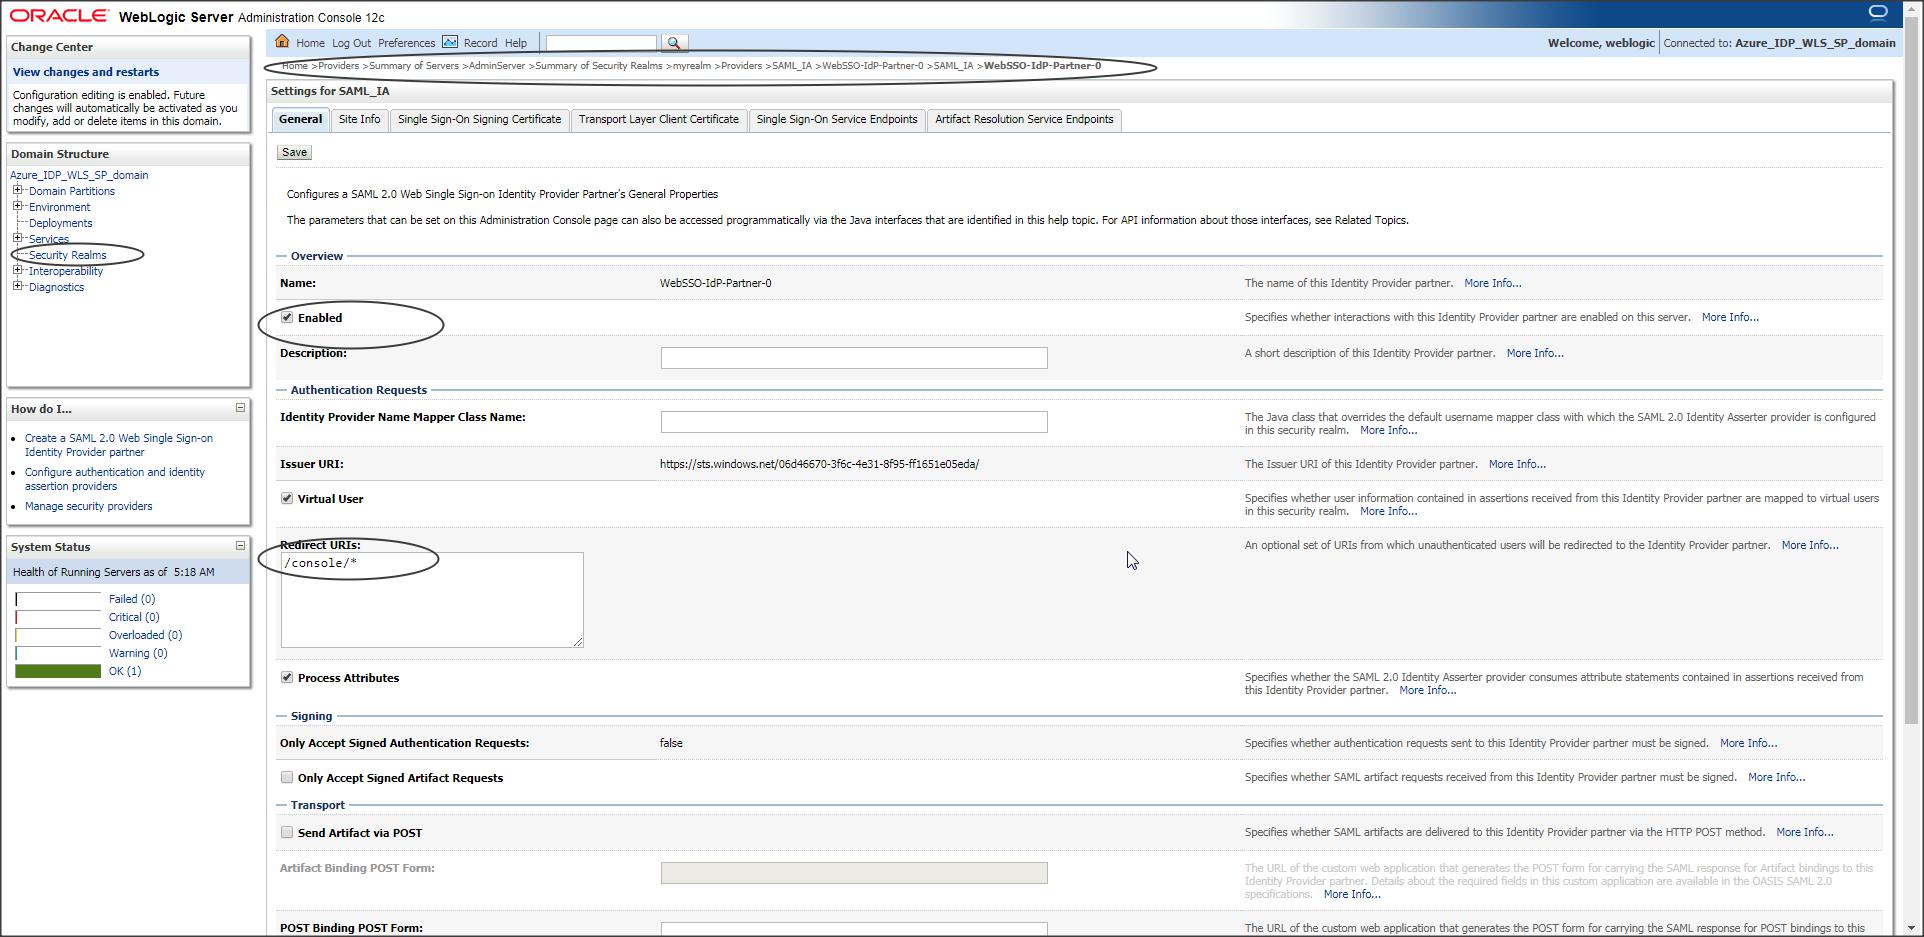Collapse the System Status panel
Viewport: 1924px width, 937px height.
click(x=240, y=546)
